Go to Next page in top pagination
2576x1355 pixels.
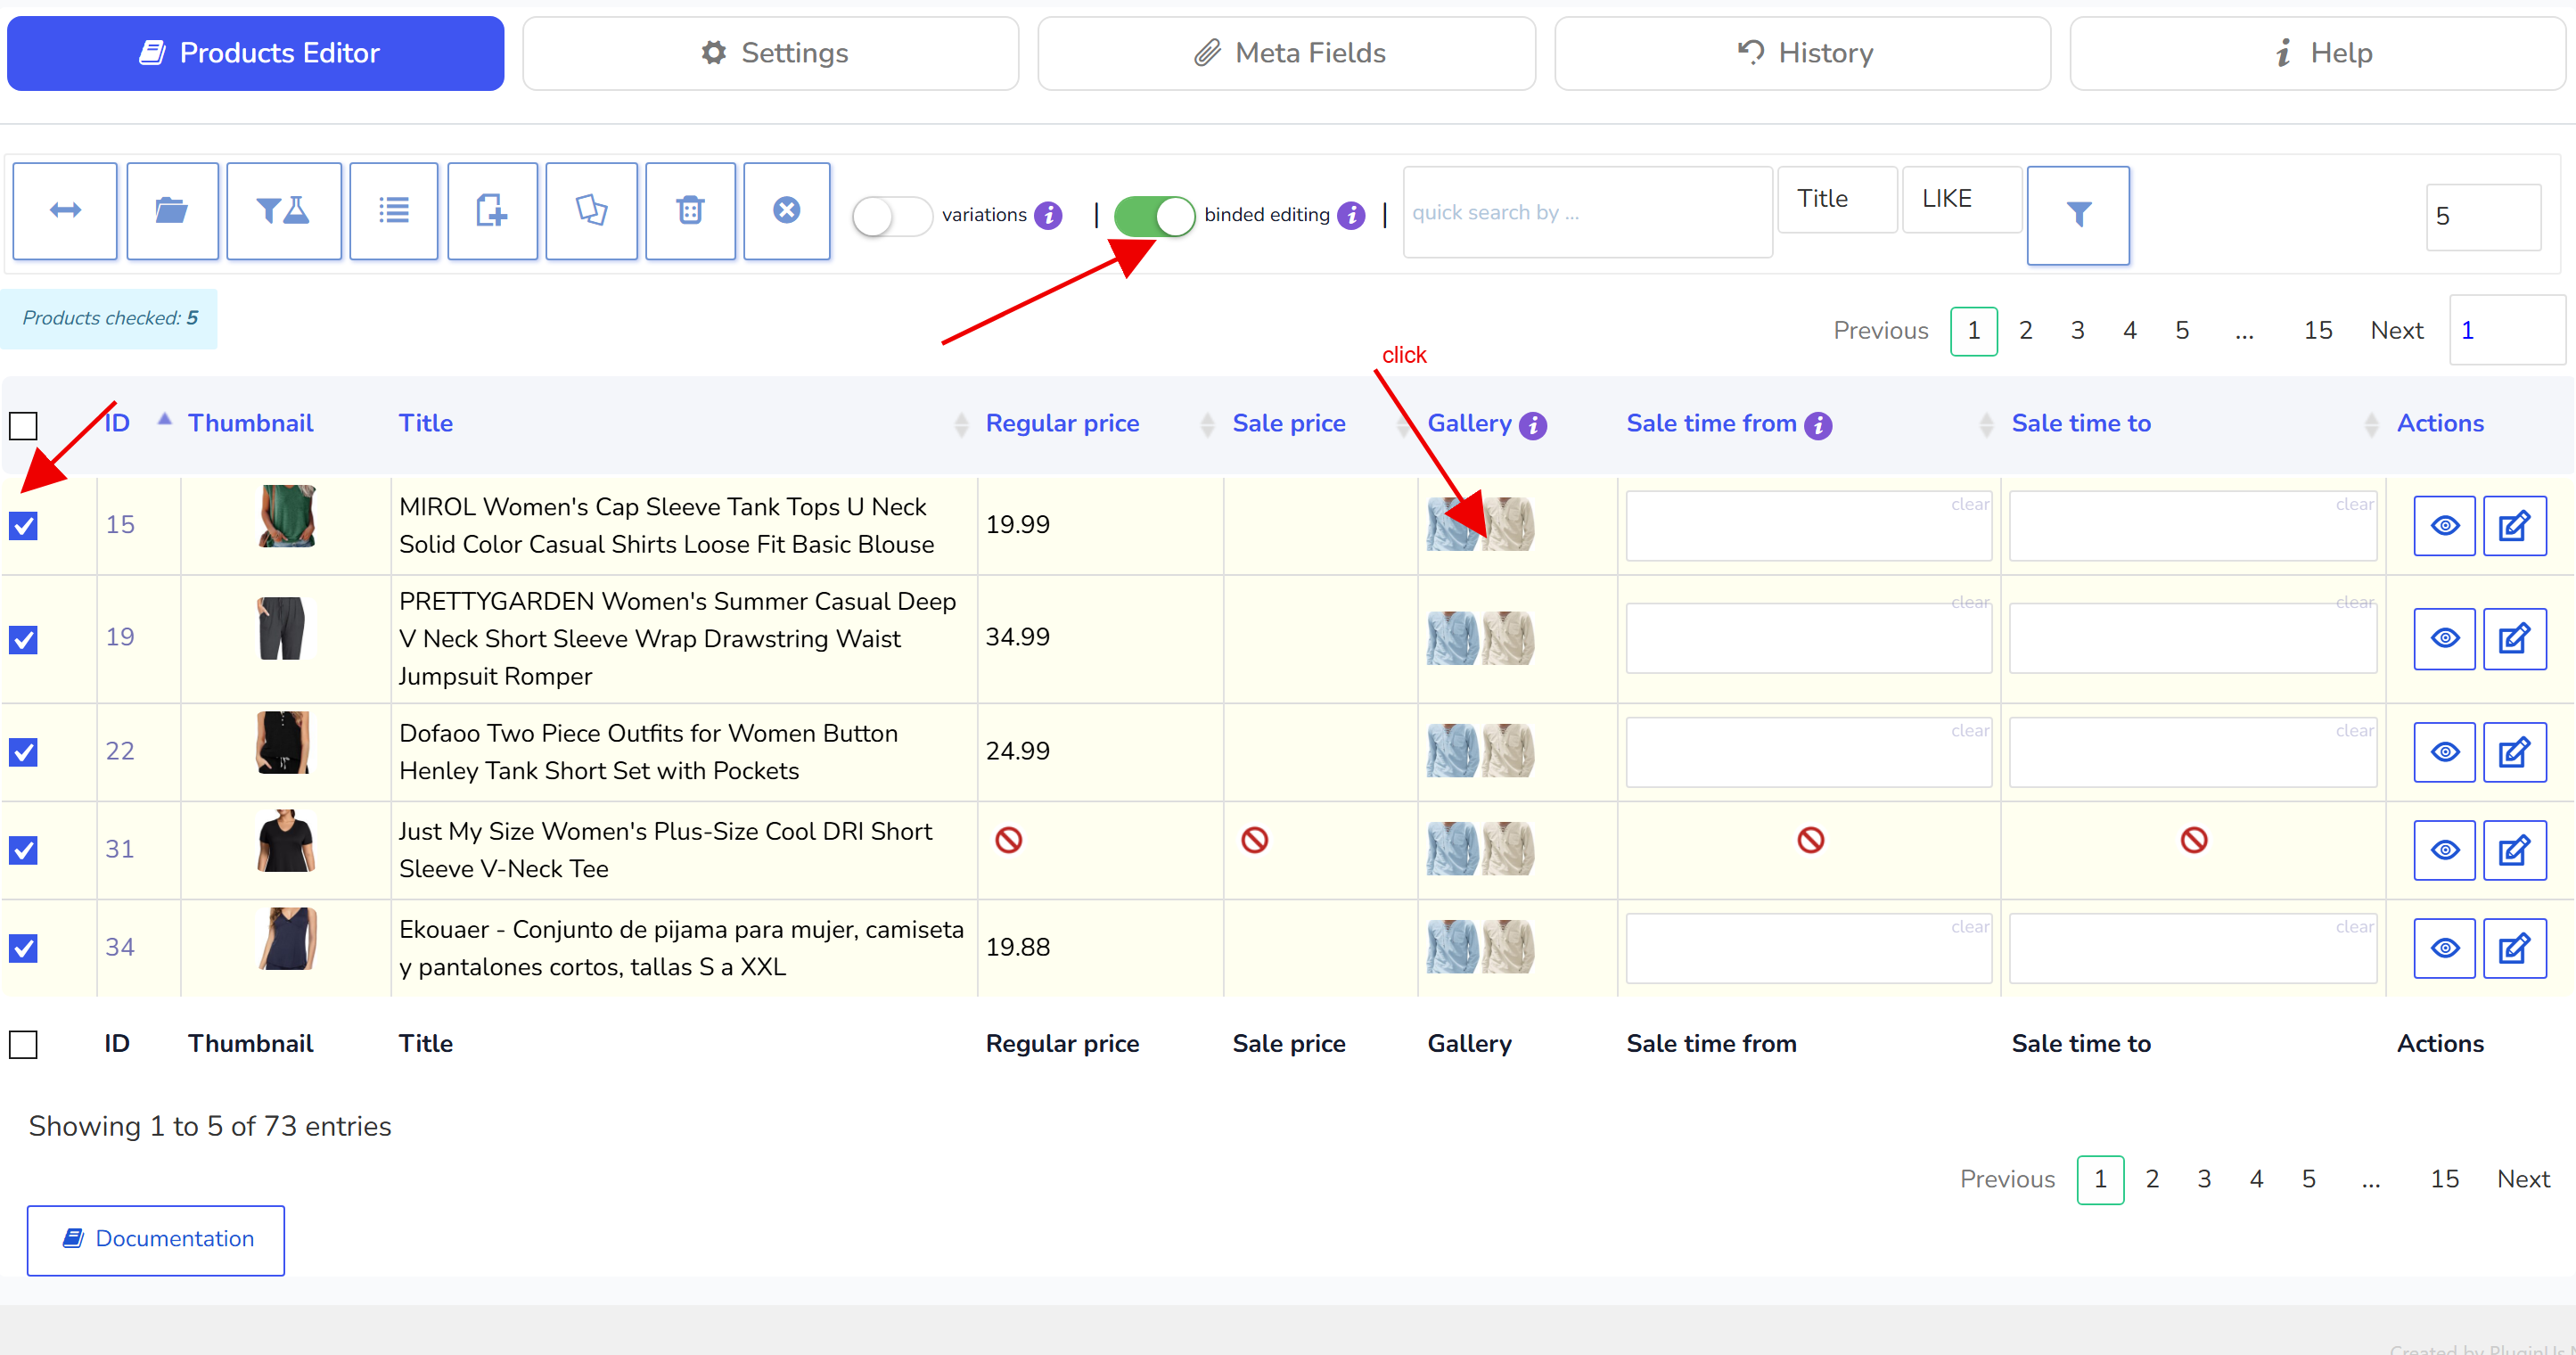click(x=2396, y=330)
